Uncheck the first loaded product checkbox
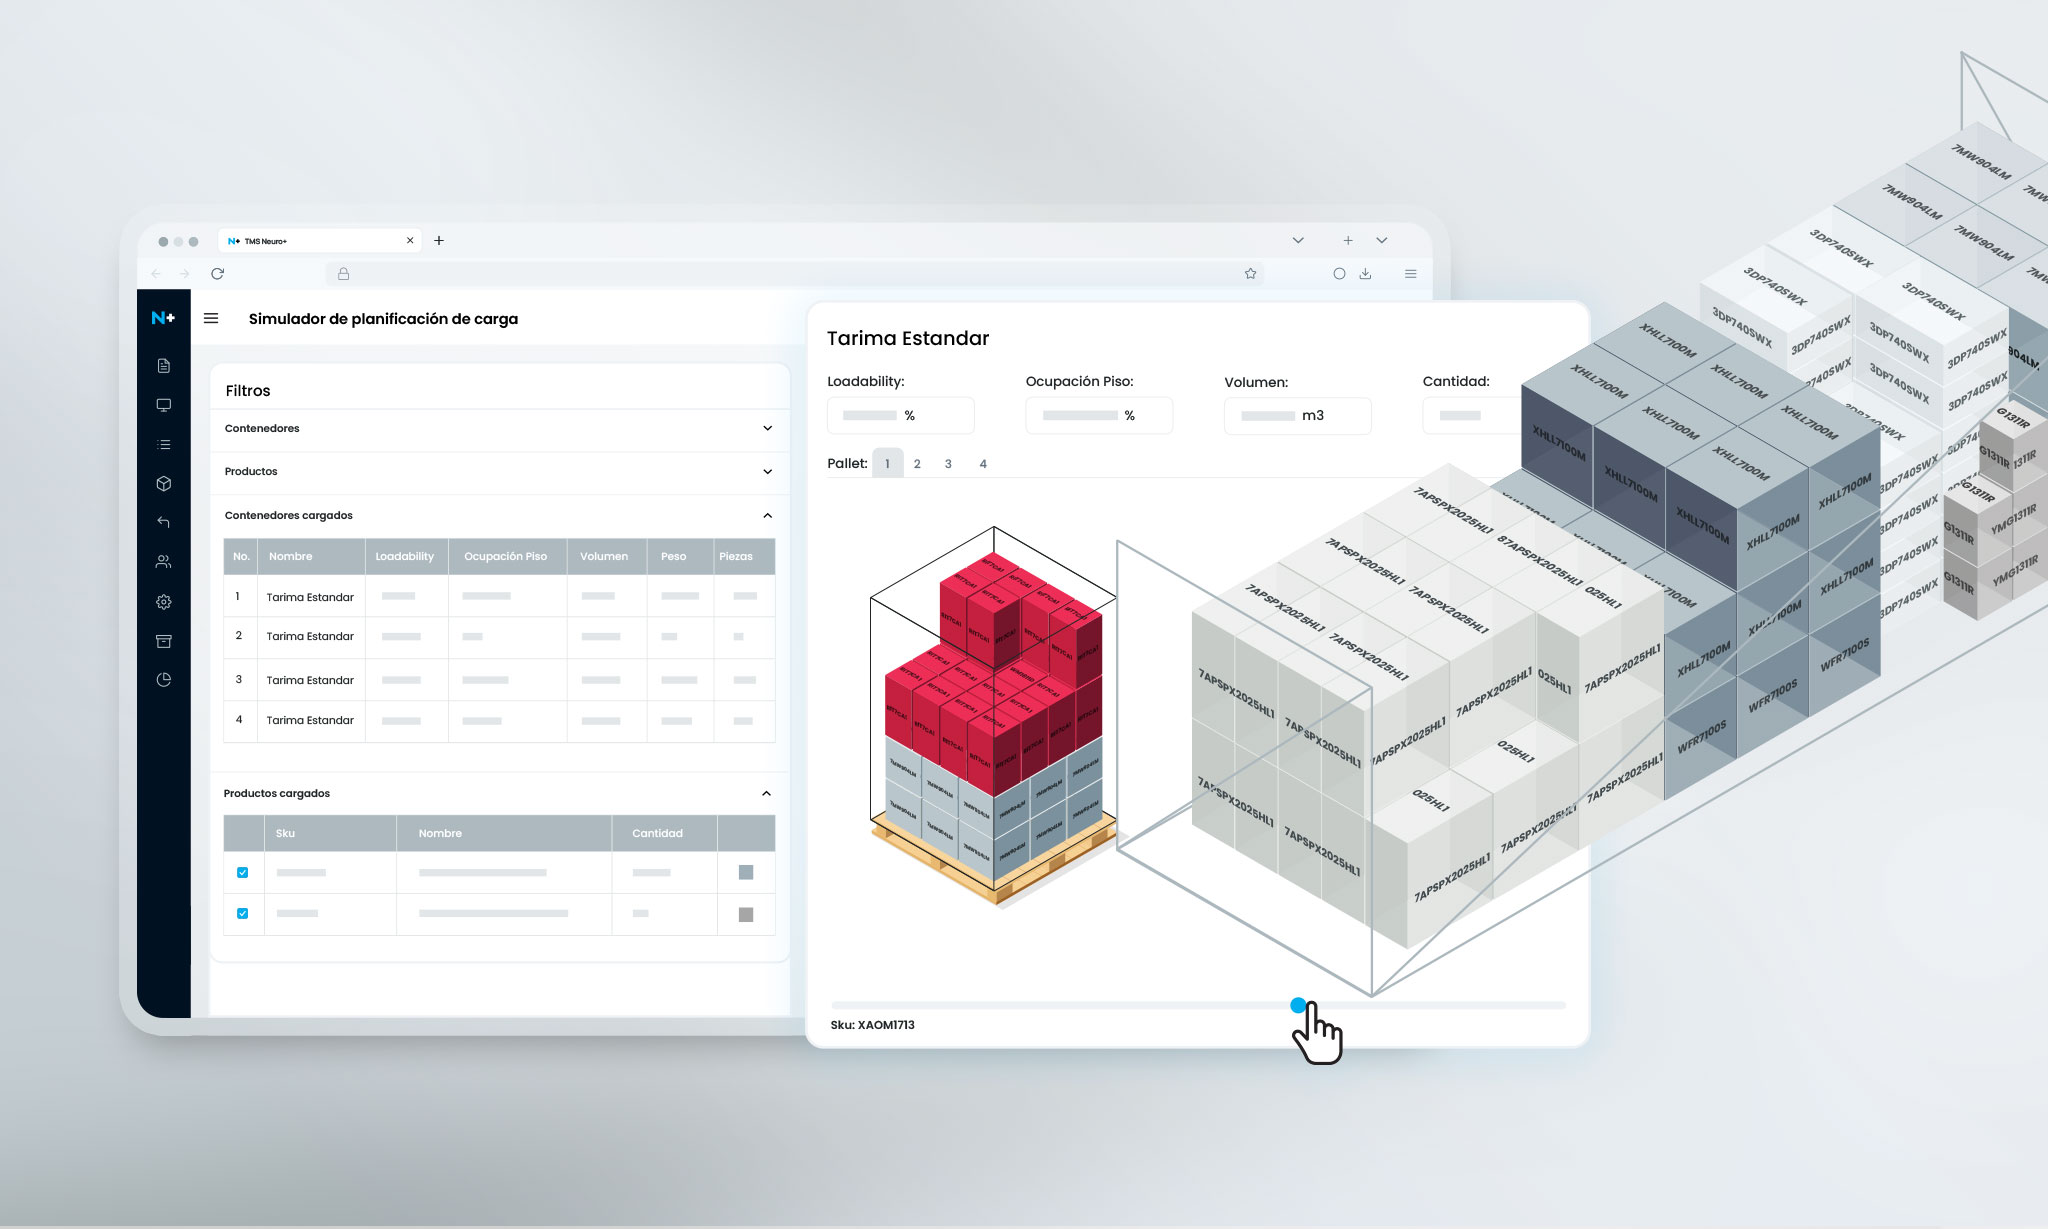 (242, 873)
